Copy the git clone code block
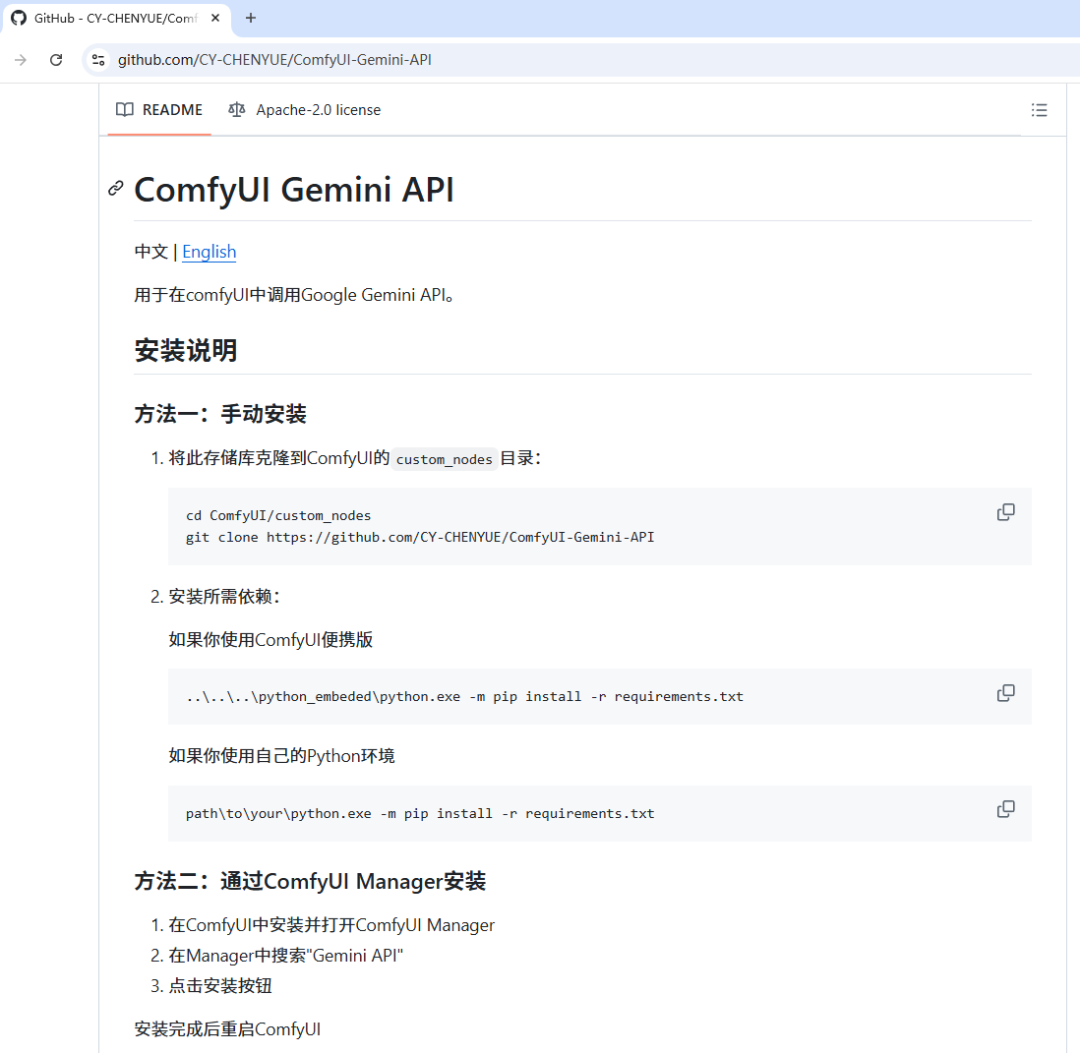The width and height of the screenshot is (1080, 1053). 1006,512
